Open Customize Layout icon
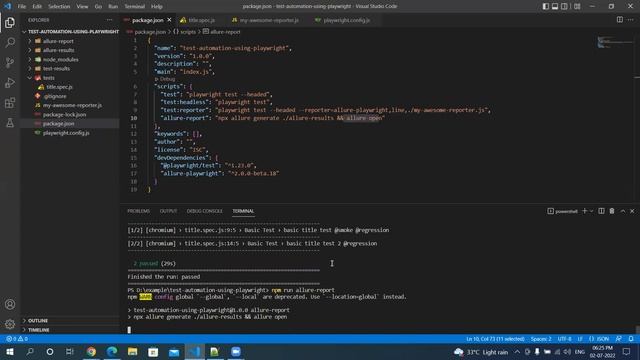 (x=577, y=6)
